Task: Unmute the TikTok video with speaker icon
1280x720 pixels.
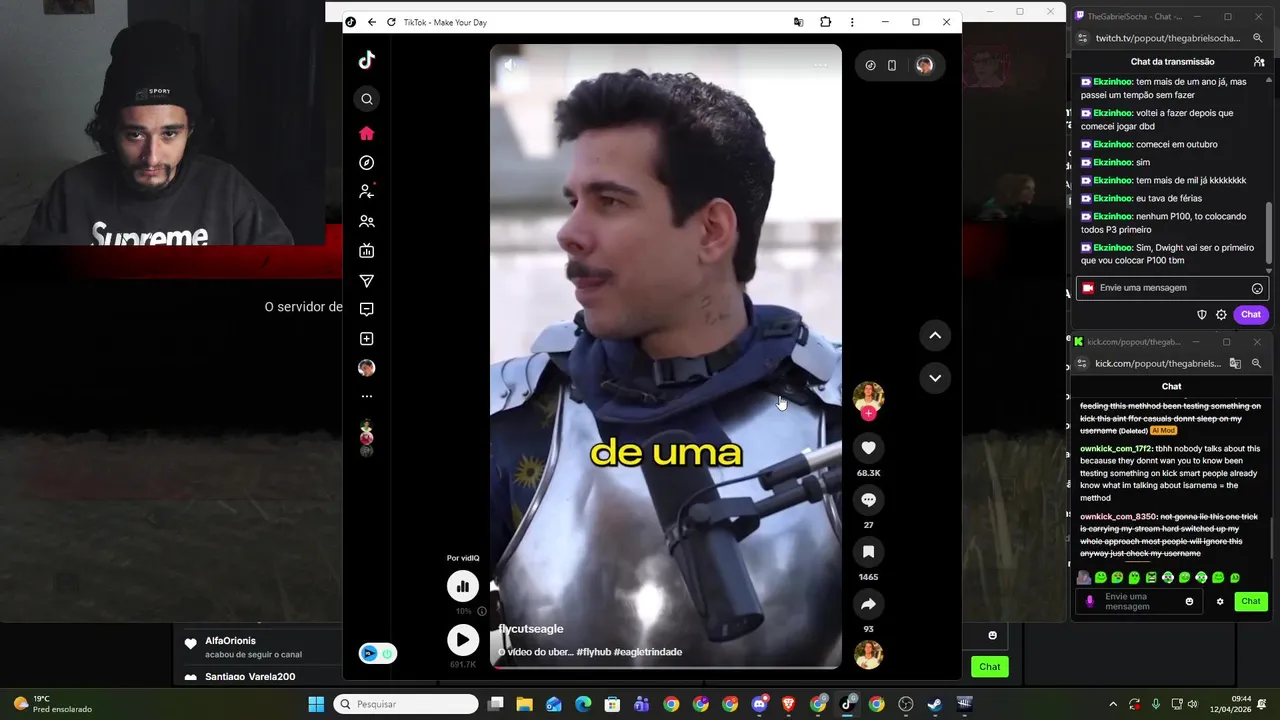Action: (x=509, y=65)
